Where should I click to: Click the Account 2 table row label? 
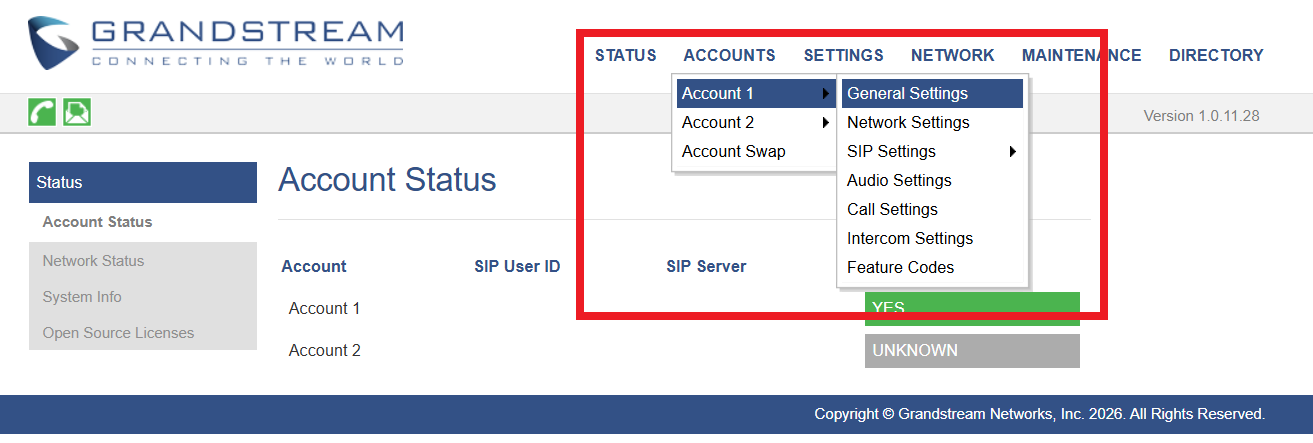[x=325, y=350]
